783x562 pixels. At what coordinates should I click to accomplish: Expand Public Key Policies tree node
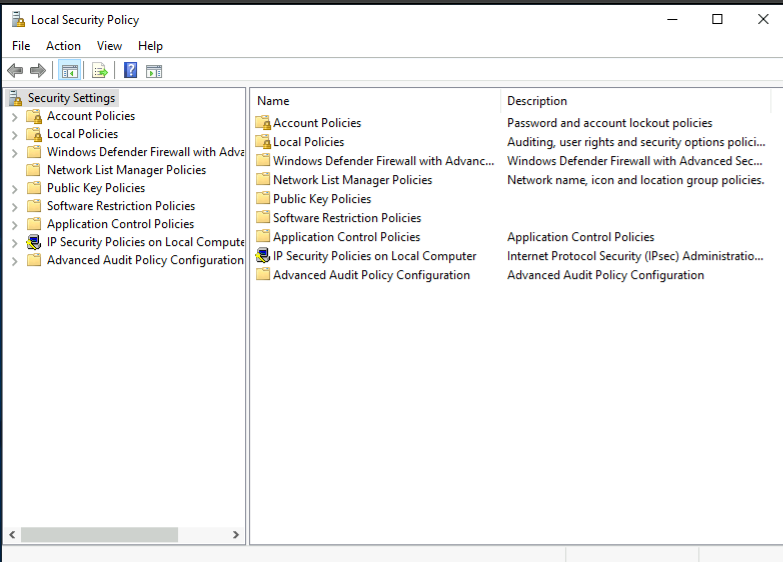pos(15,189)
